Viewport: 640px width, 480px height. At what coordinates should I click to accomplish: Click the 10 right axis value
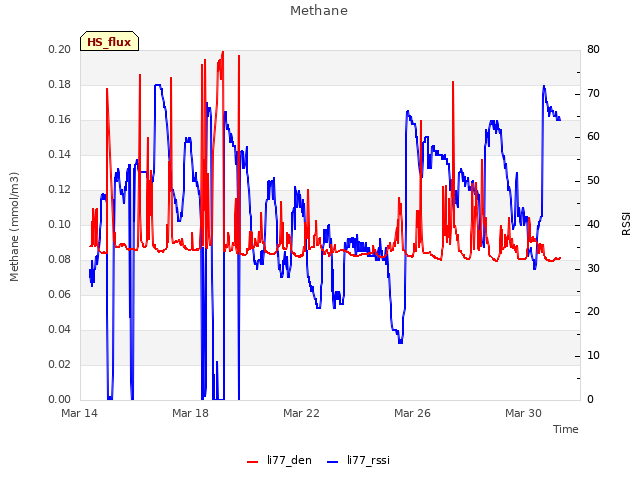[x=593, y=356]
